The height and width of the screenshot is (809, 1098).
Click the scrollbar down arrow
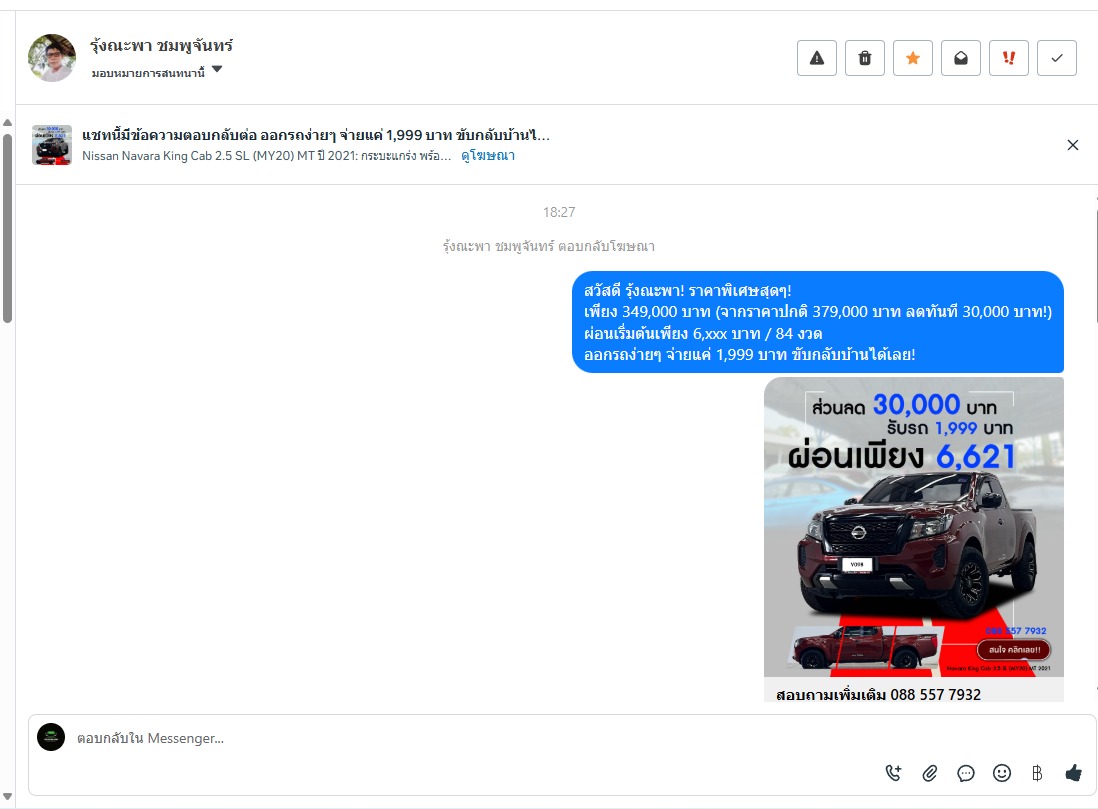(x=7, y=796)
